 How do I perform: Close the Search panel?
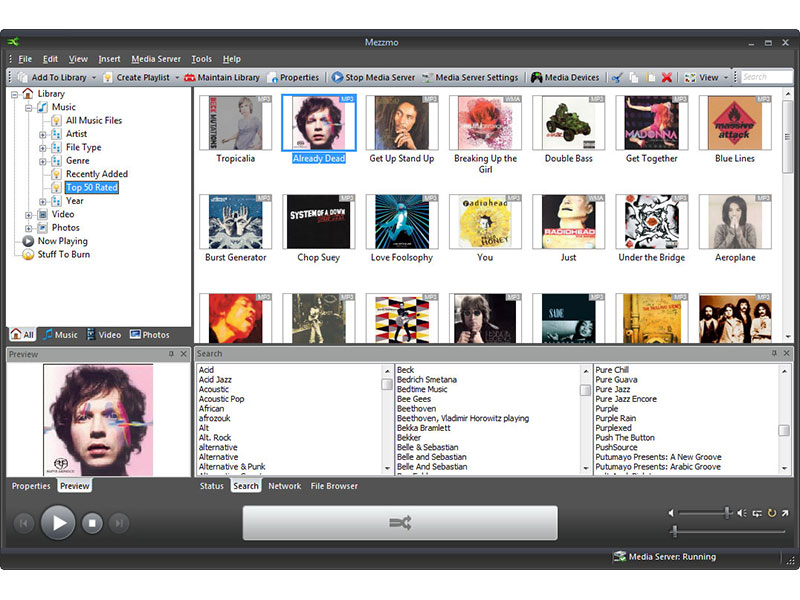pos(787,353)
